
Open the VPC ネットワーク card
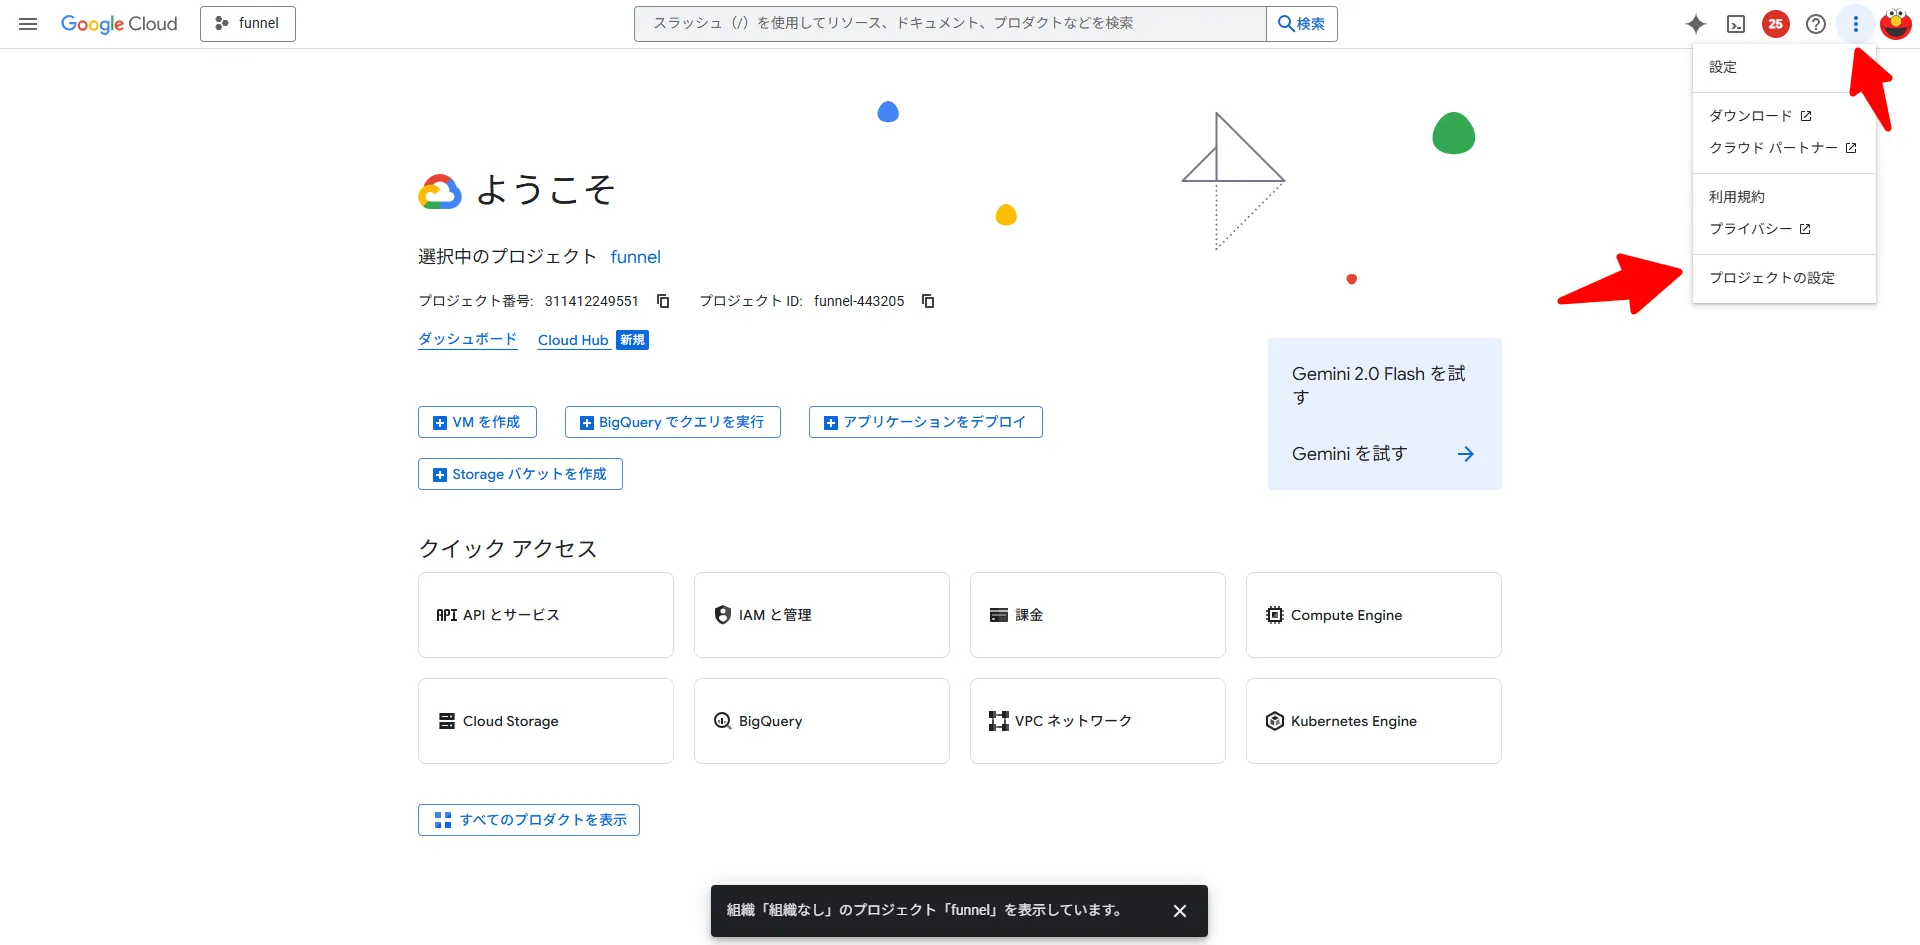point(1098,721)
